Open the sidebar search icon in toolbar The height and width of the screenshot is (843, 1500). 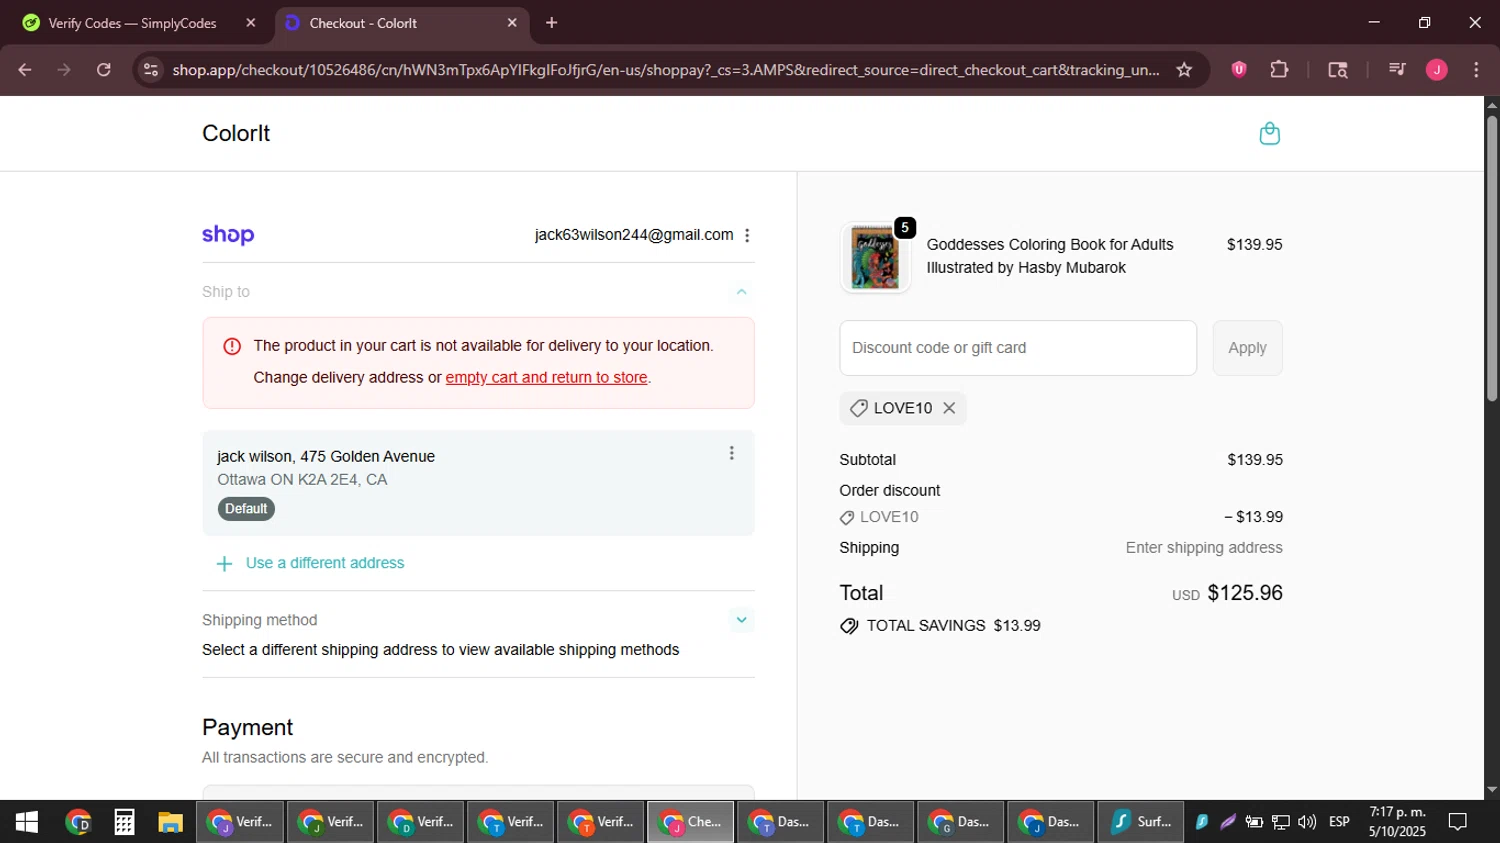coord(1338,69)
